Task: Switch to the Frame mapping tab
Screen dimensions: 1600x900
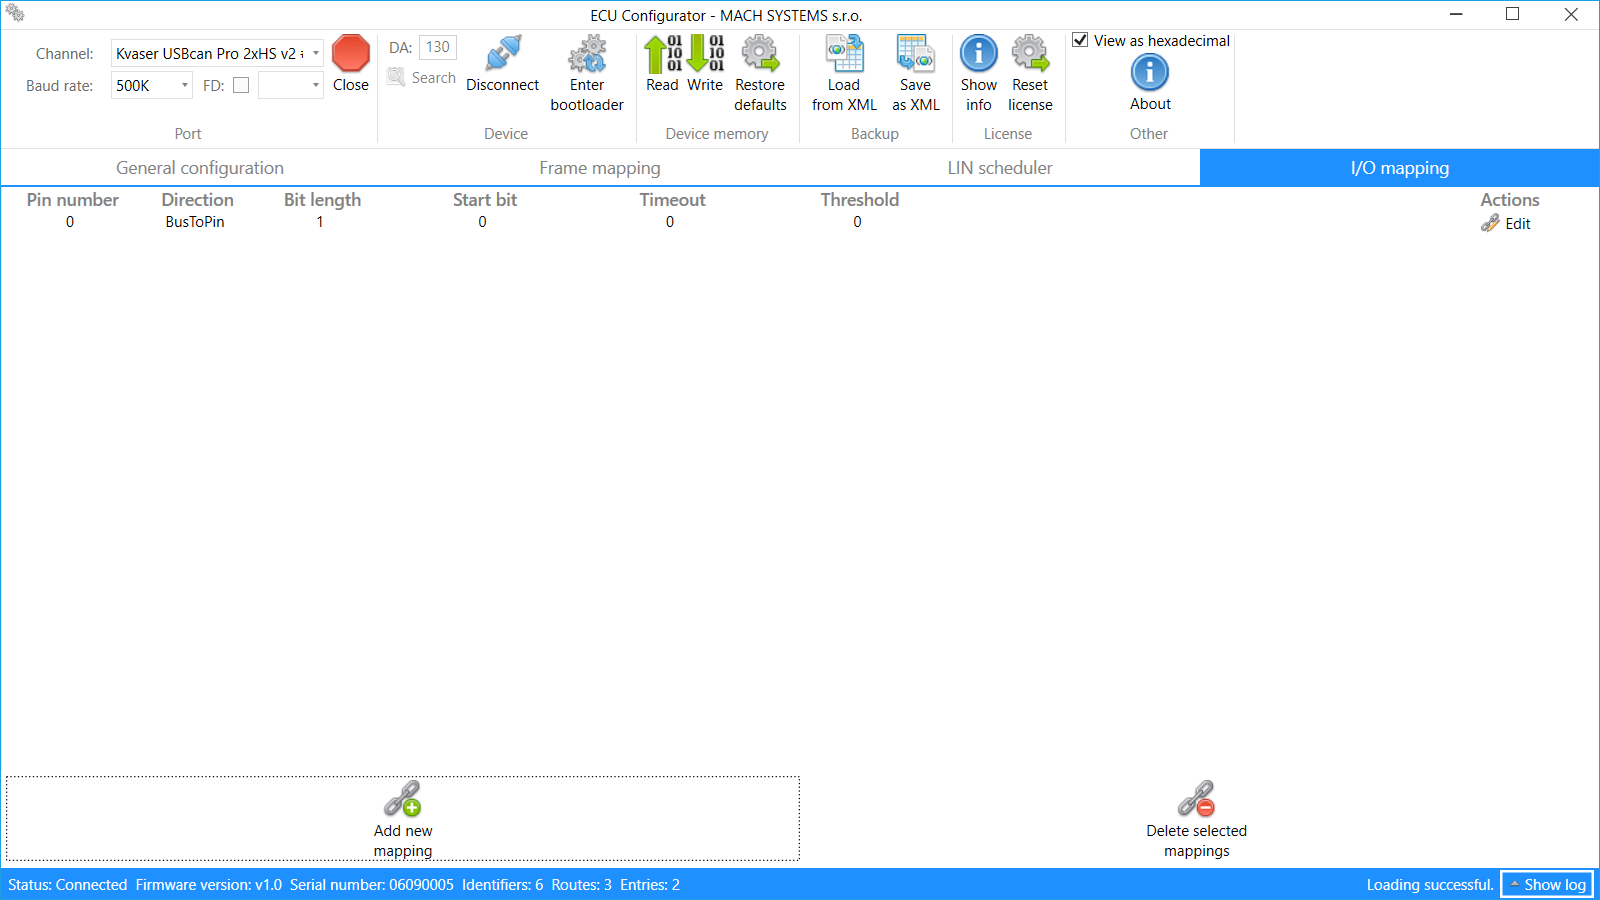Action: coord(599,167)
